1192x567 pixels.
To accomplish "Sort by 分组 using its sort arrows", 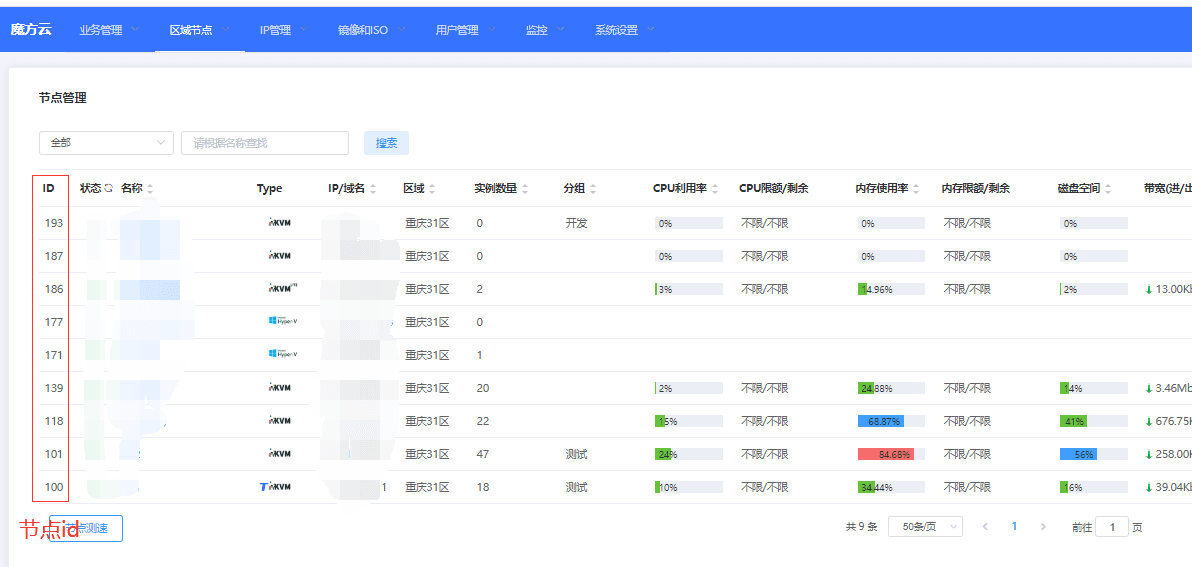I will [x=592, y=188].
